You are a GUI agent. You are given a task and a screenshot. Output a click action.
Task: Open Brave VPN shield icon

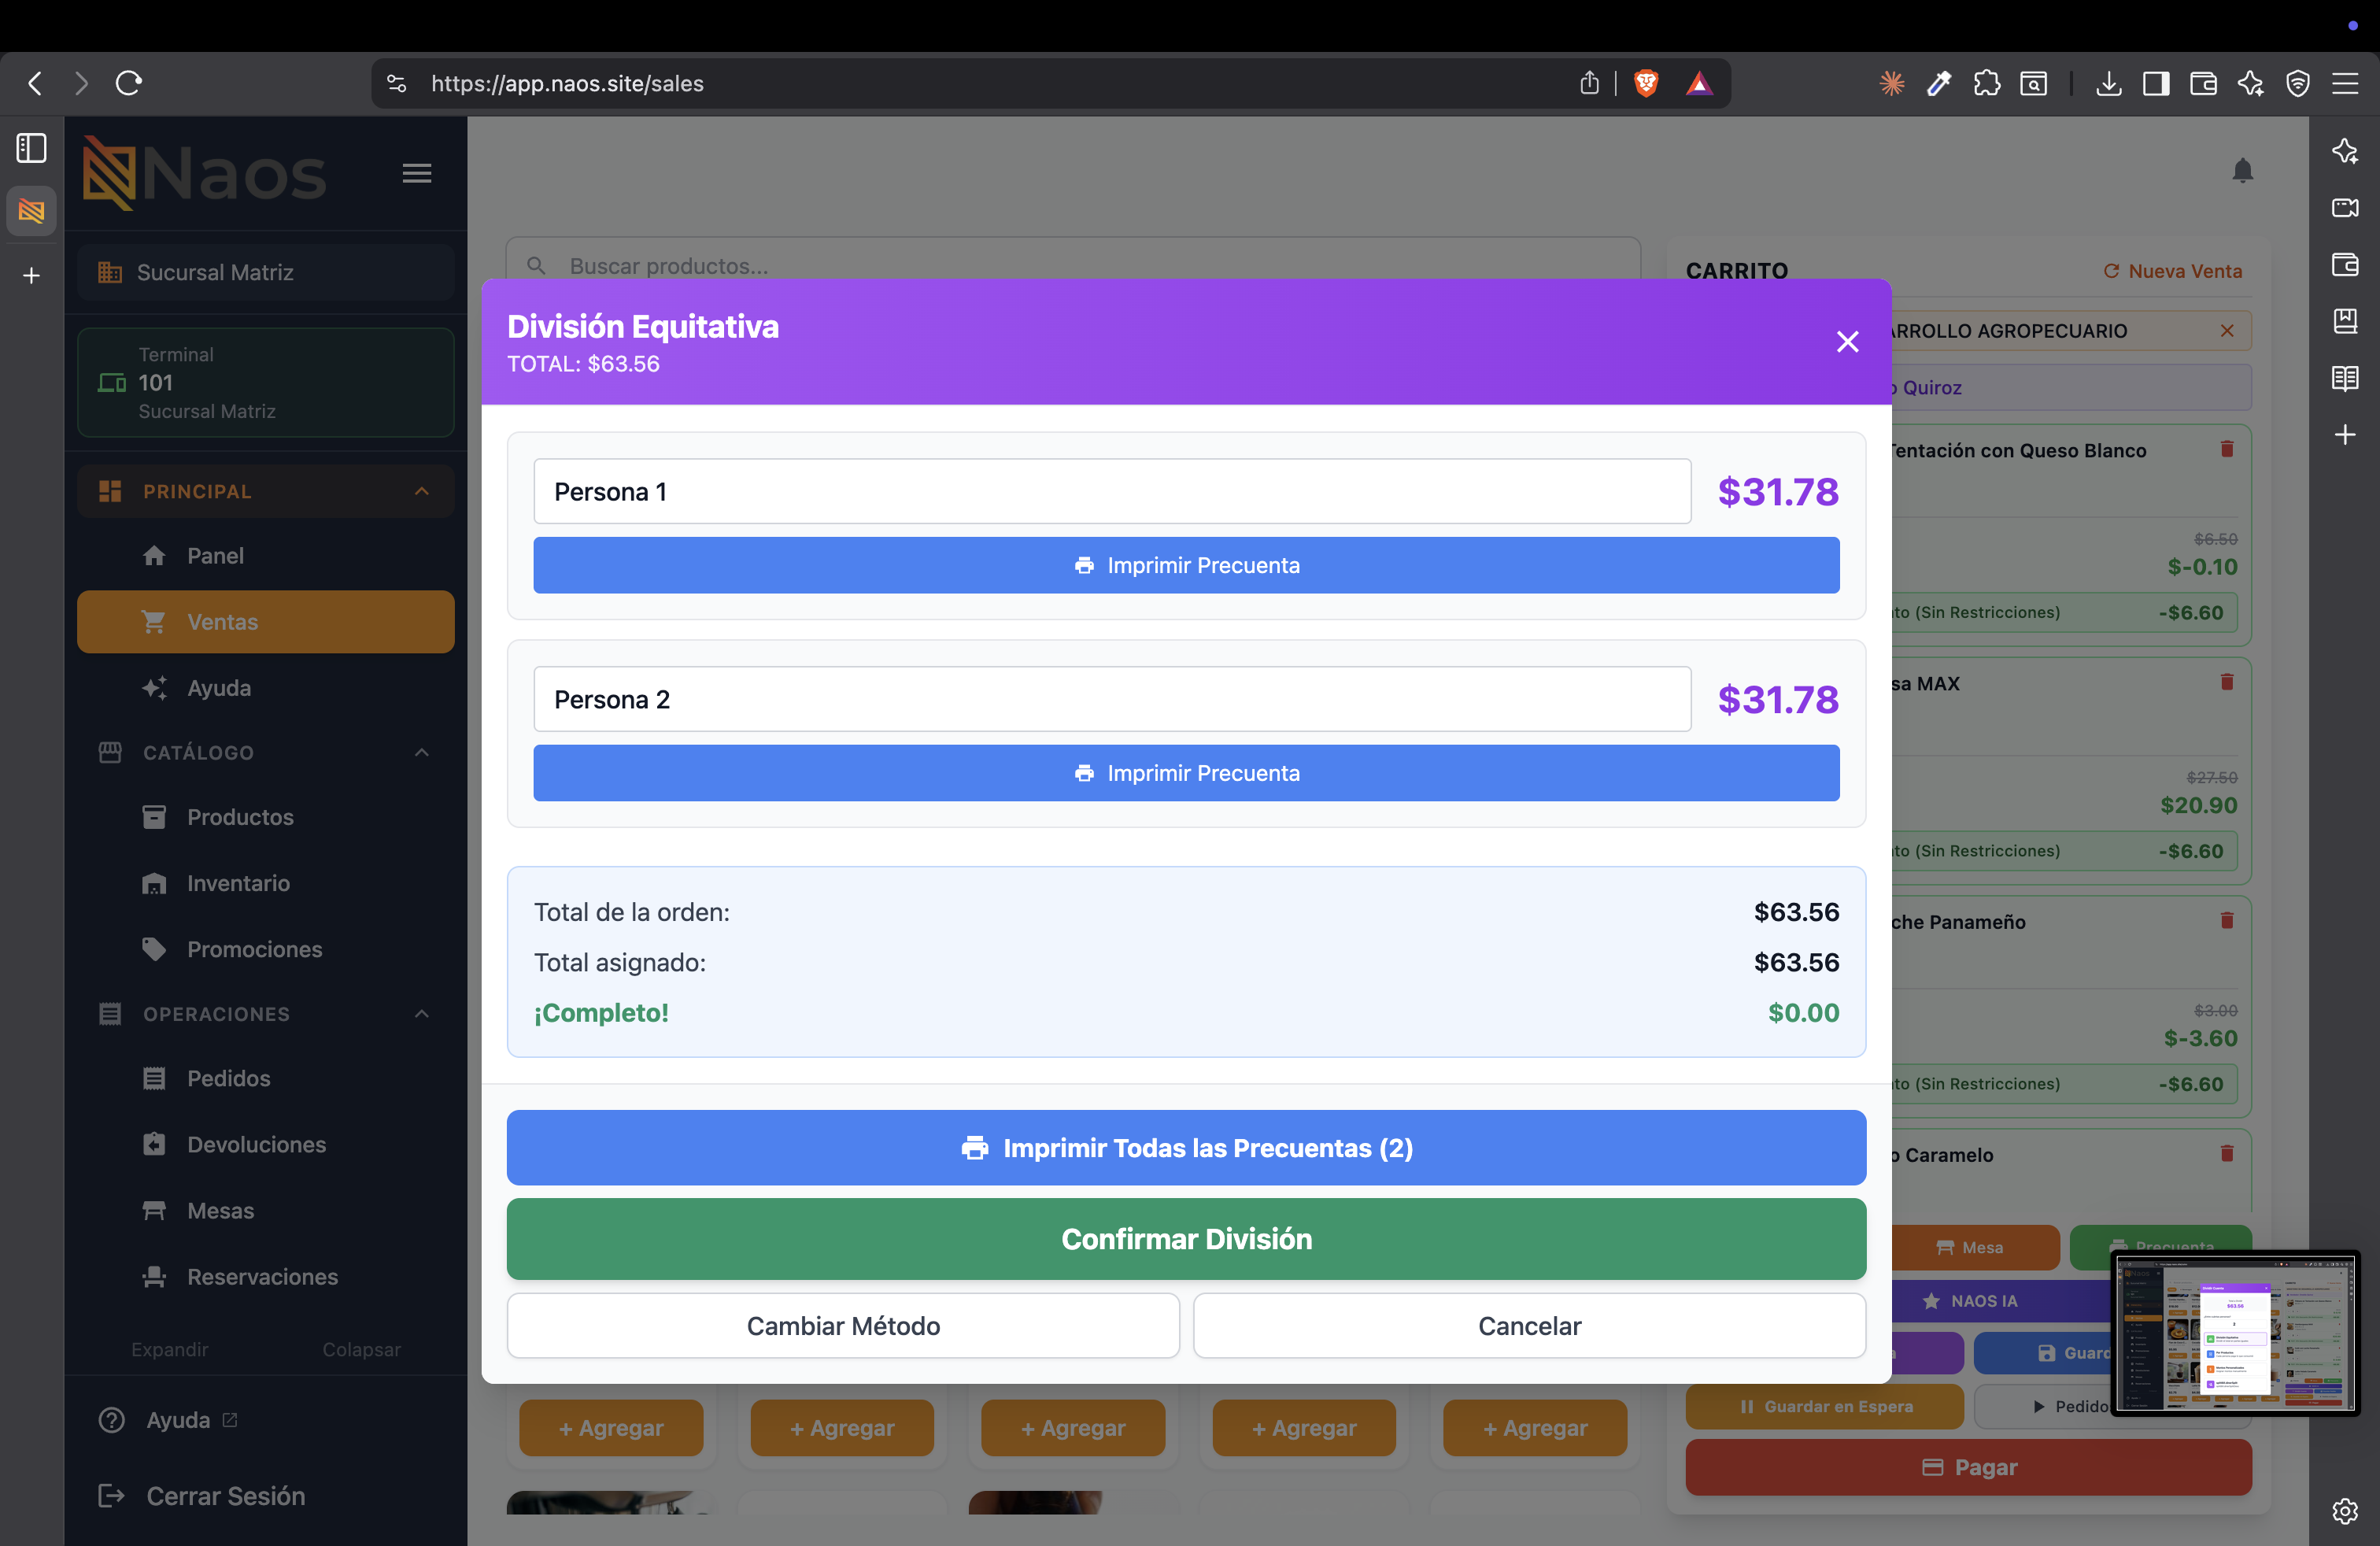coord(2298,83)
